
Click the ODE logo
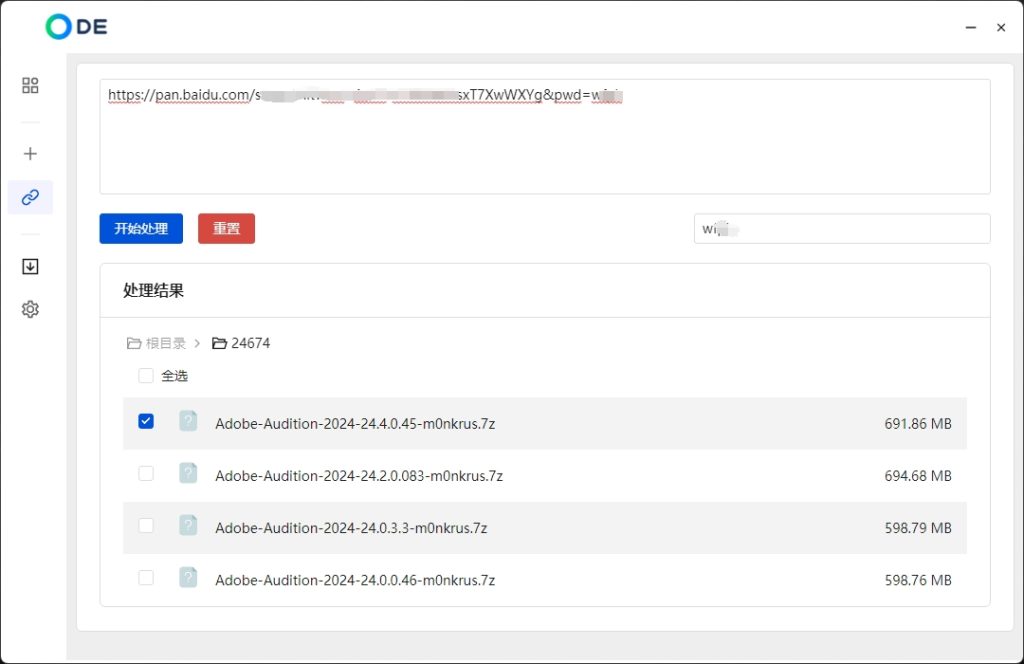point(76,27)
